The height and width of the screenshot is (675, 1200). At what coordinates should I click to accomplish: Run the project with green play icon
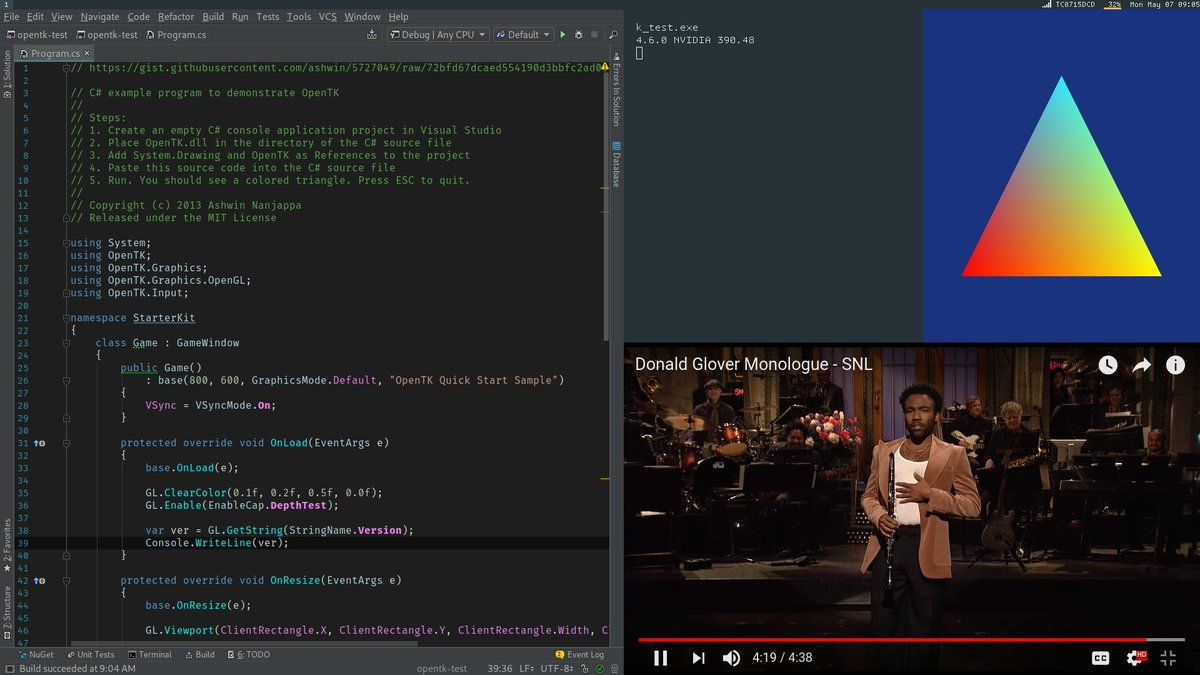pyautogui.click(x=563, y=34)
